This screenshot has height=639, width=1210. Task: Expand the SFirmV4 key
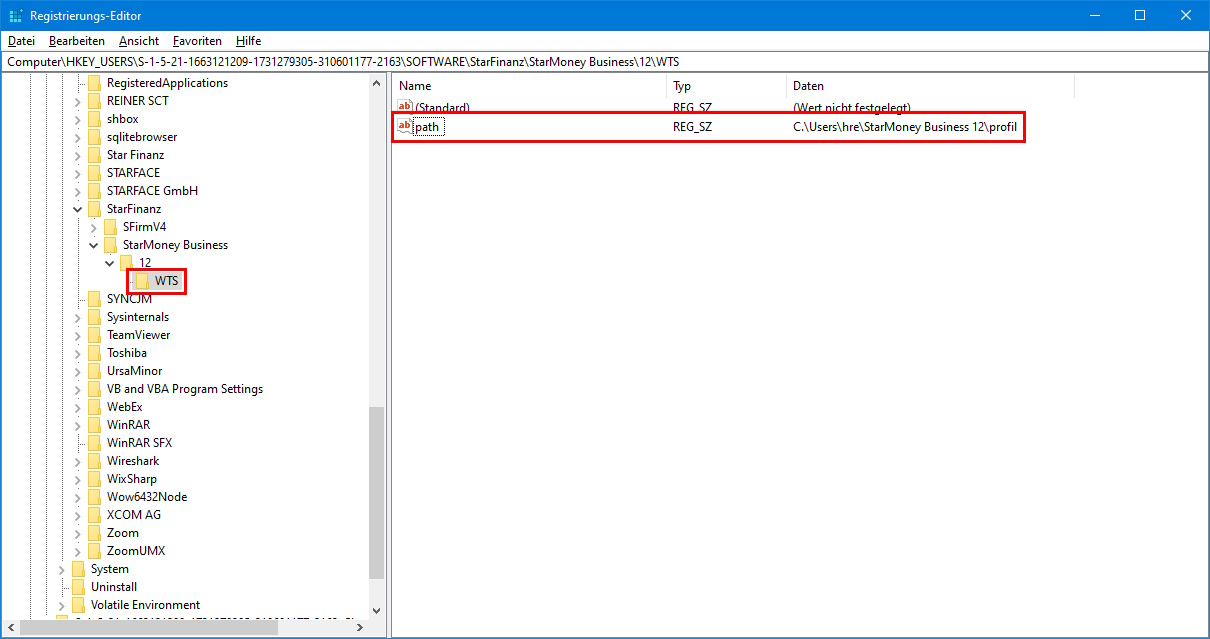94,227
